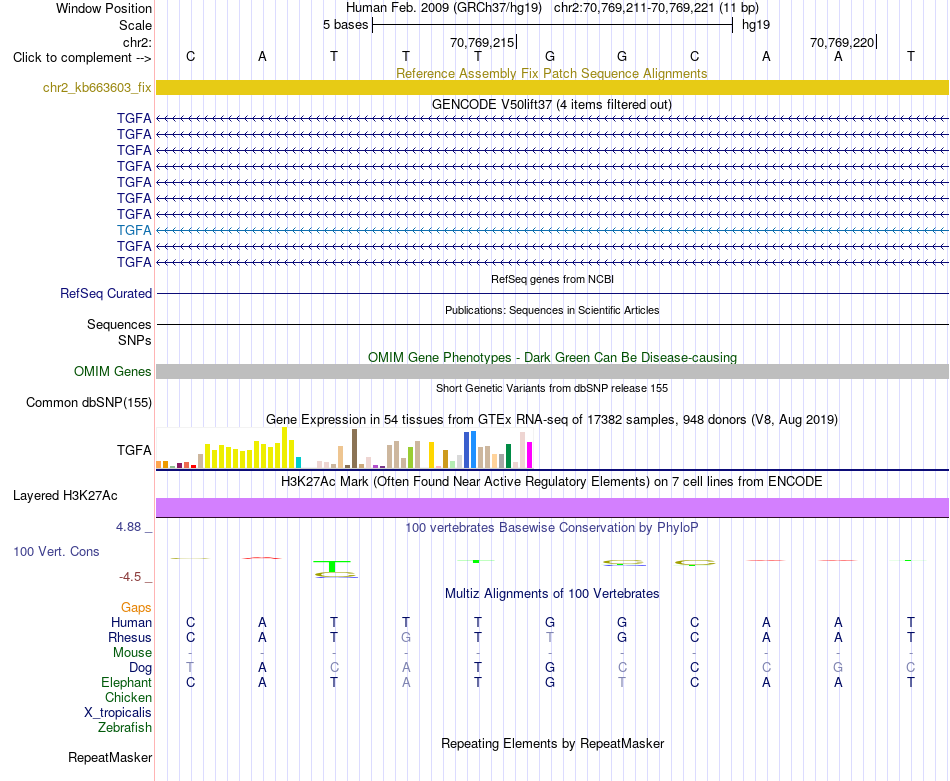Click the faint gray G in Dog row
The width and height of the screenshot is (950, 781).
pos(838,667)
